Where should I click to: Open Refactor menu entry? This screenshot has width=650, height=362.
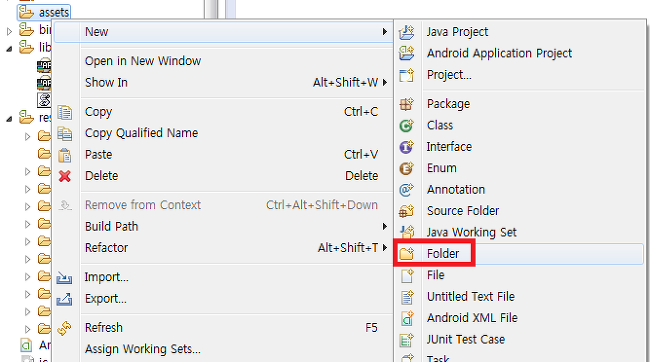(x=106, y=248)
